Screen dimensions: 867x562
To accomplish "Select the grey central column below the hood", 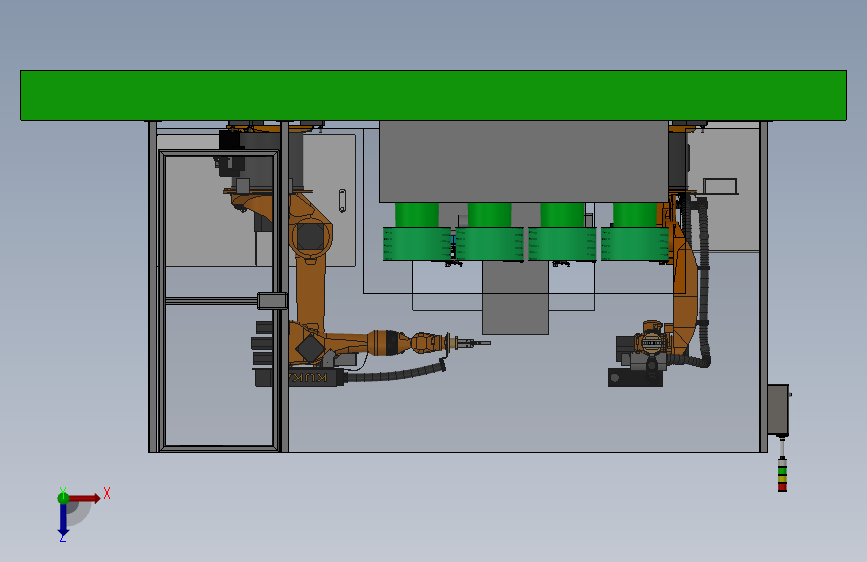I will [515, 297].
